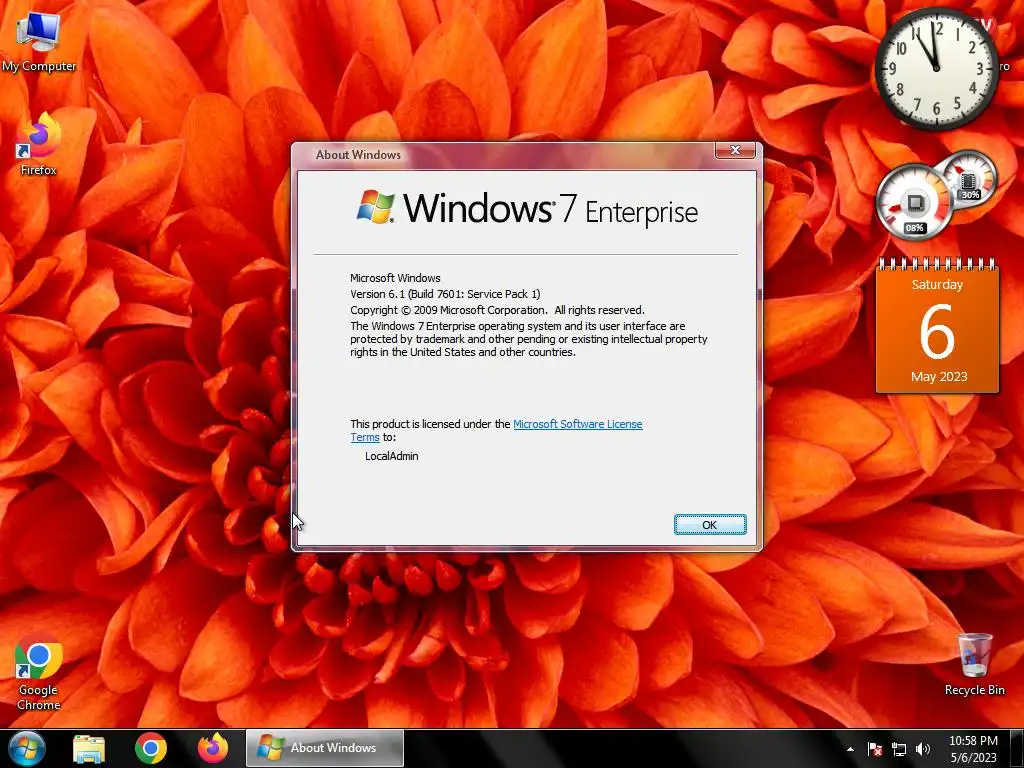Click the 'Microsoft Windows' text line
The height and width of the screenshot is (768, 1024).
[x=395, y=278]
